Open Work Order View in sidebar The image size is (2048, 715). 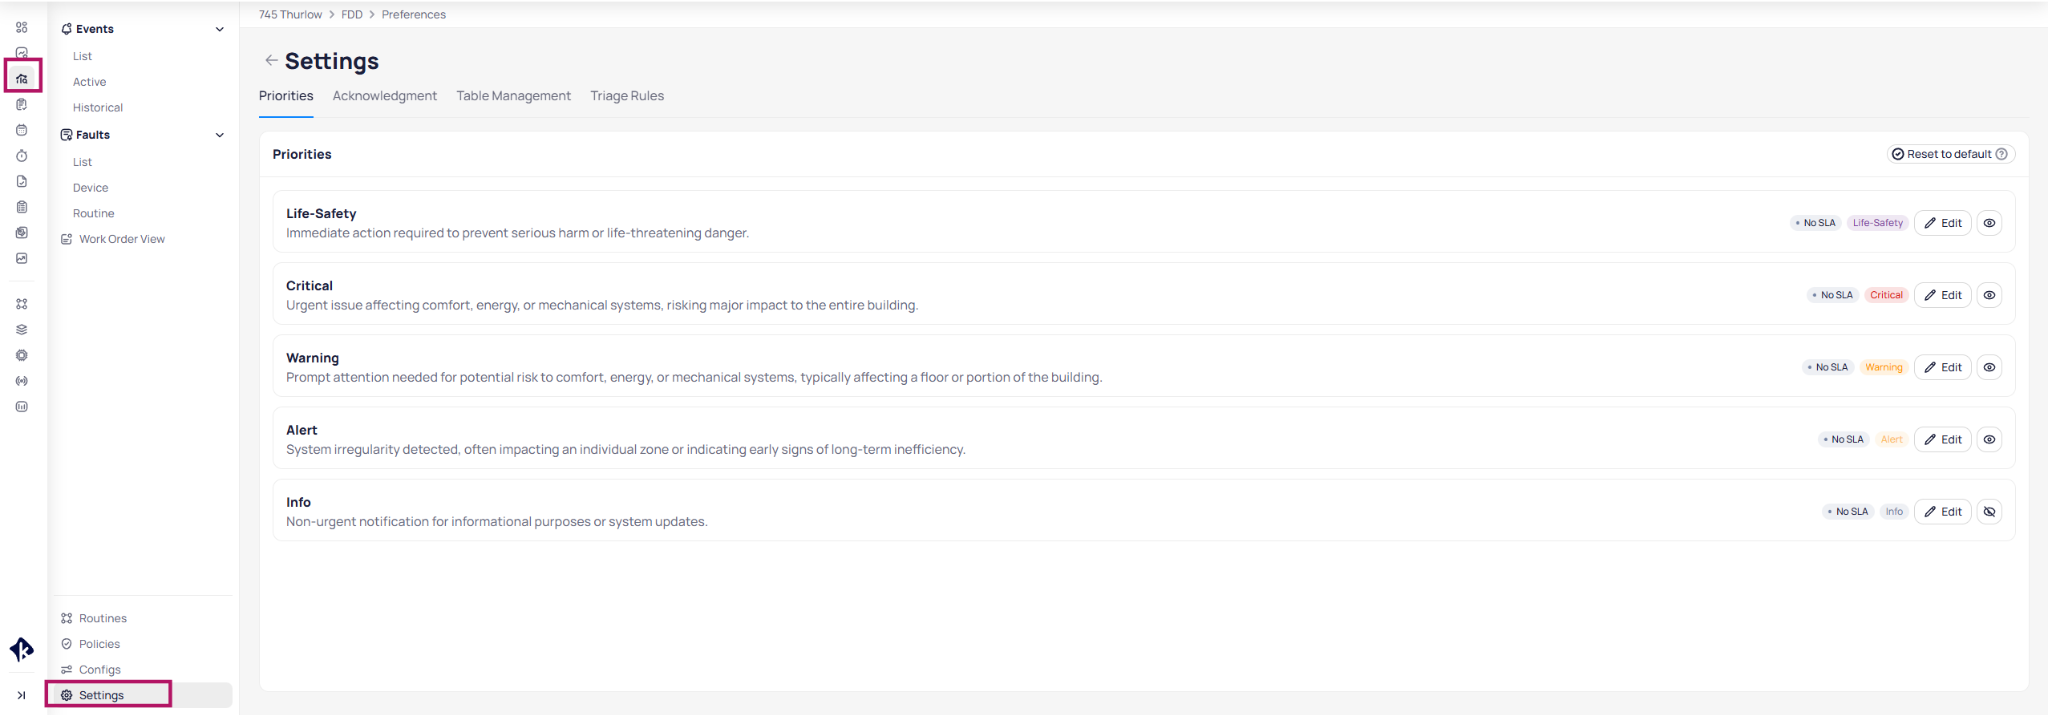pos(121,239)
